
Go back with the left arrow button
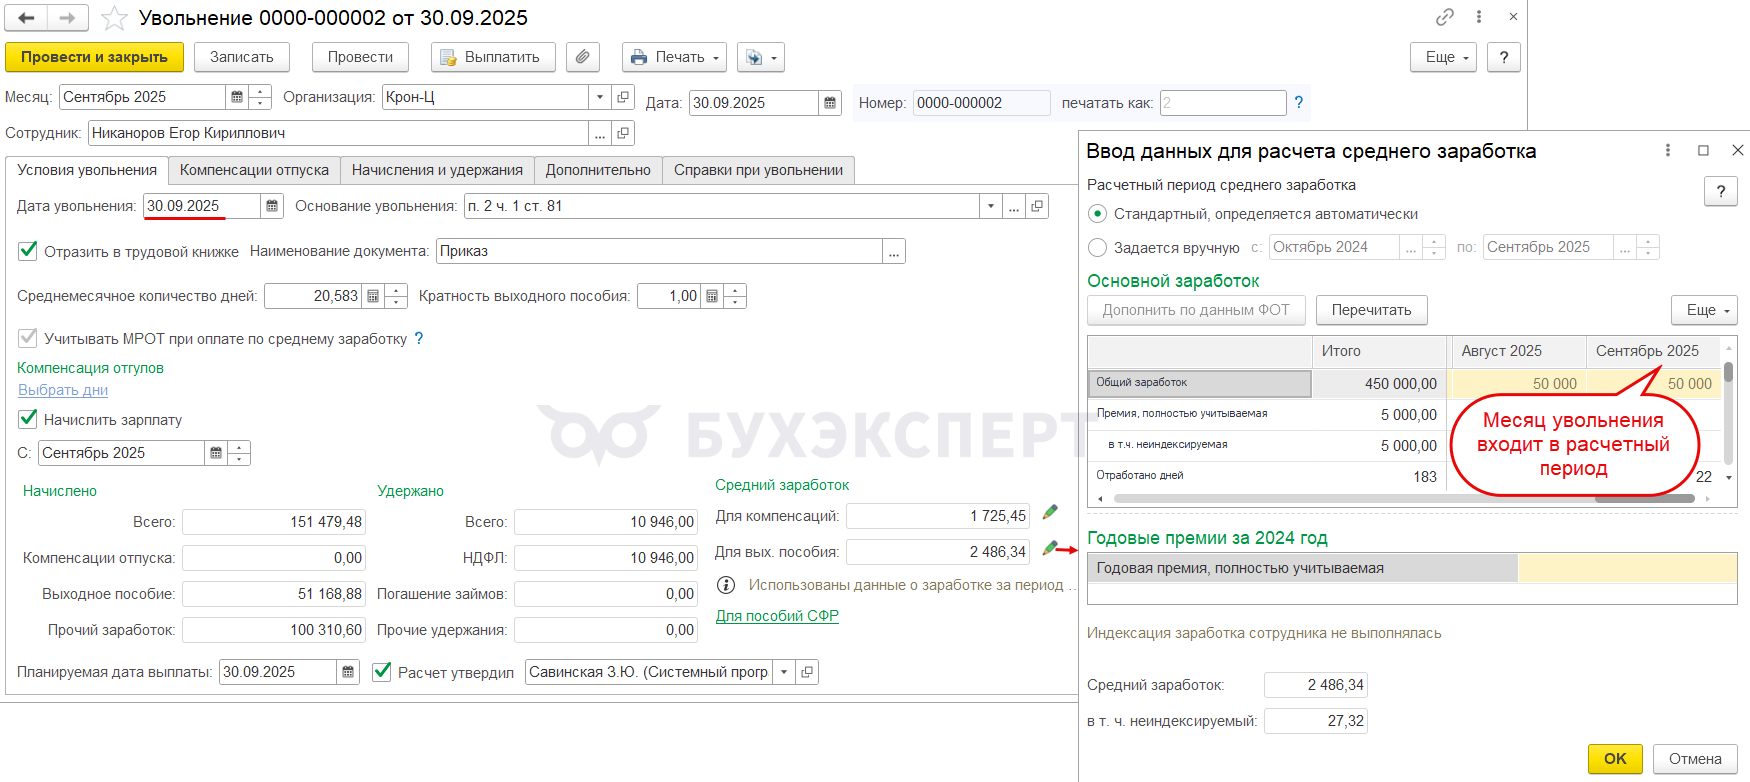(x=26, y=18)
